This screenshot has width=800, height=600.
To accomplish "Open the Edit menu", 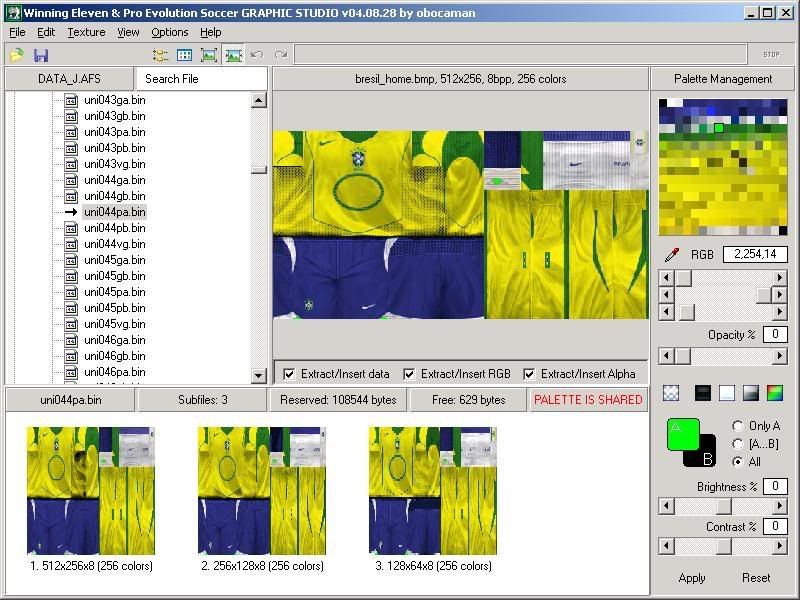I will (46, 32).
